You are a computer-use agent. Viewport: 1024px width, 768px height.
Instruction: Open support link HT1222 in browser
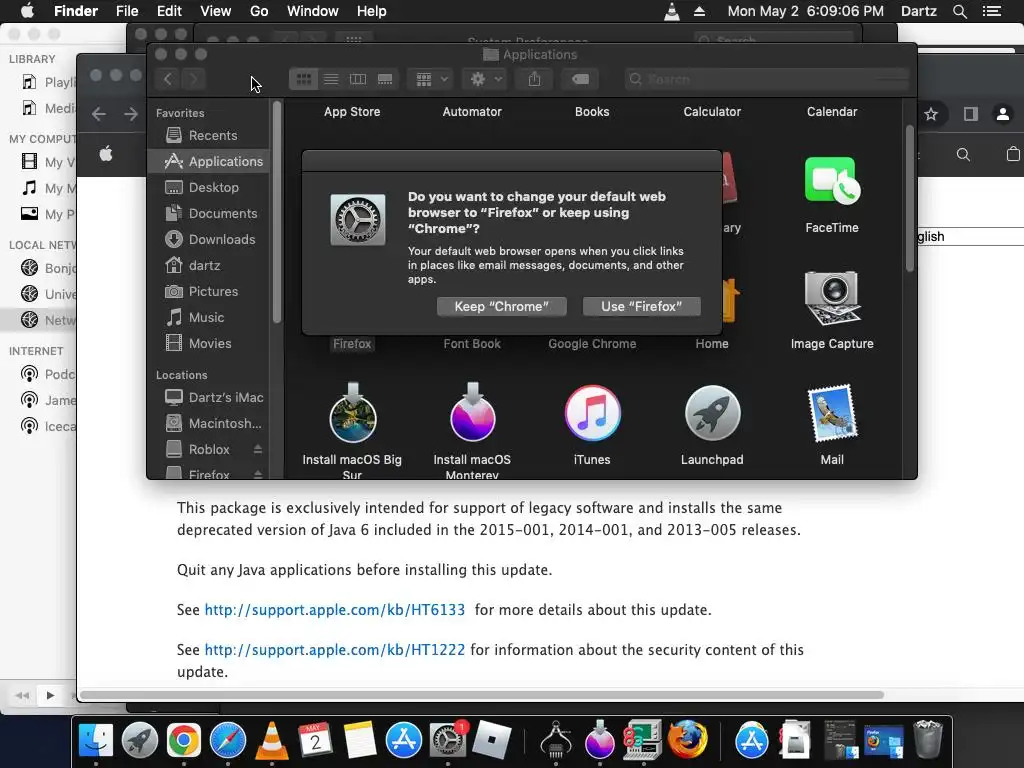(x=334, y=650)
